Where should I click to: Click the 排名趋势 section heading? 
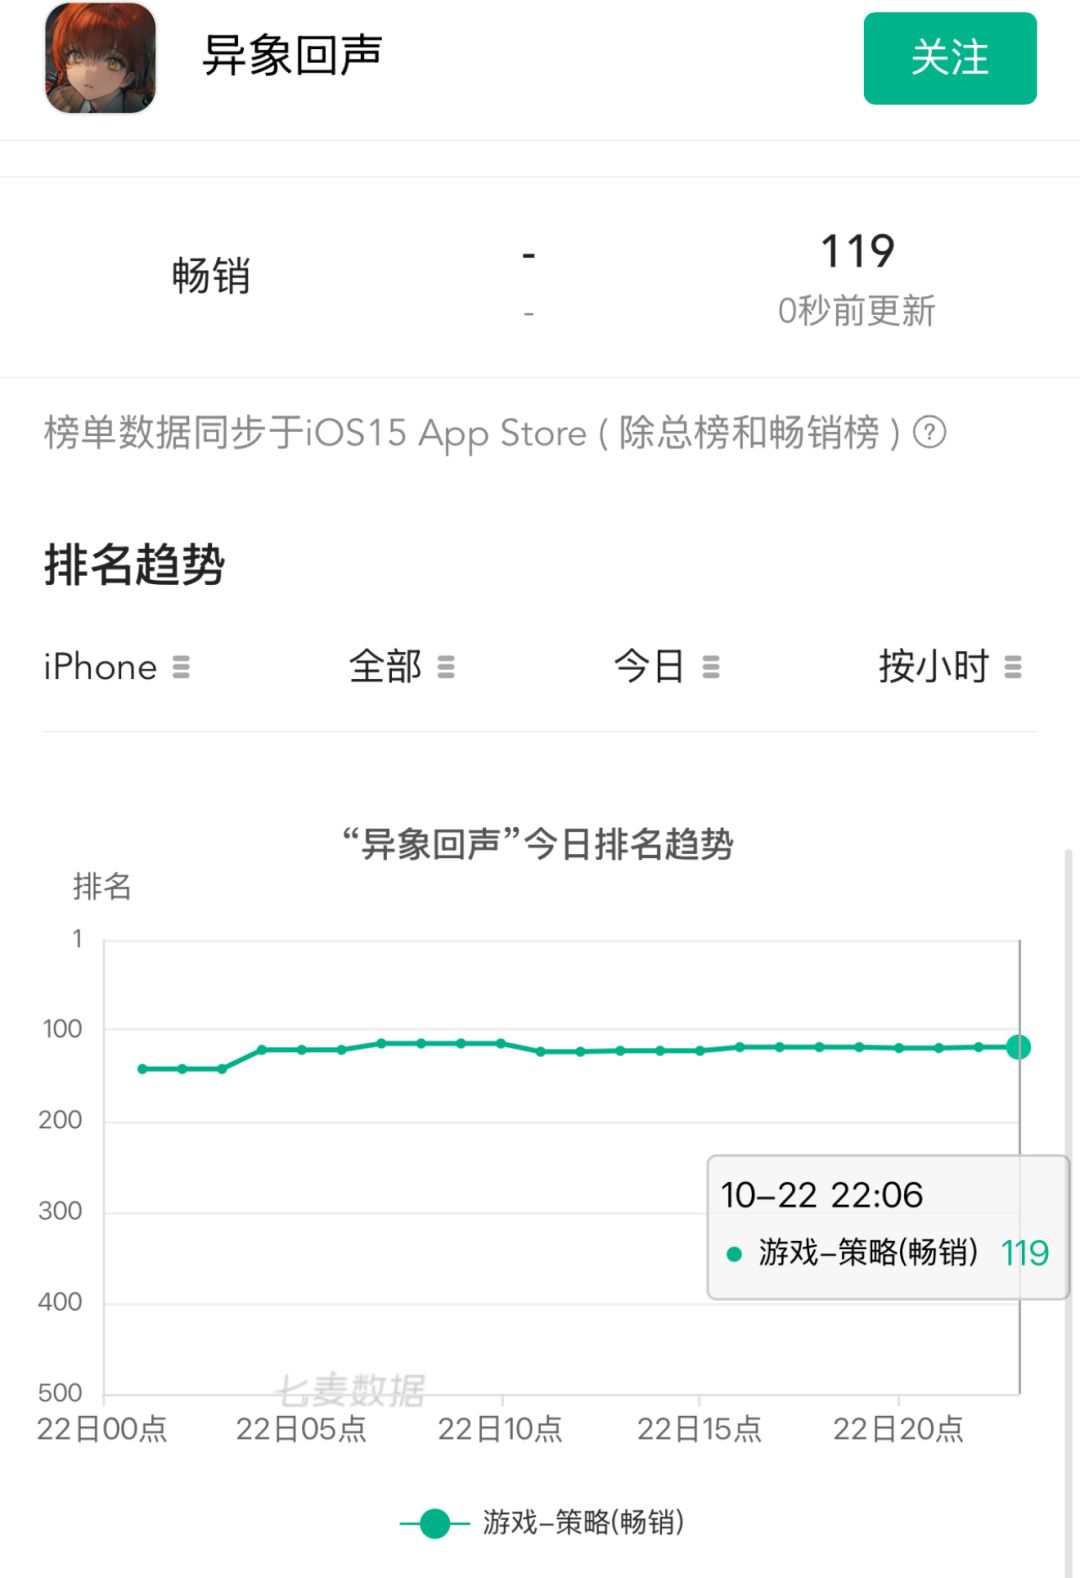pos(134,565)
